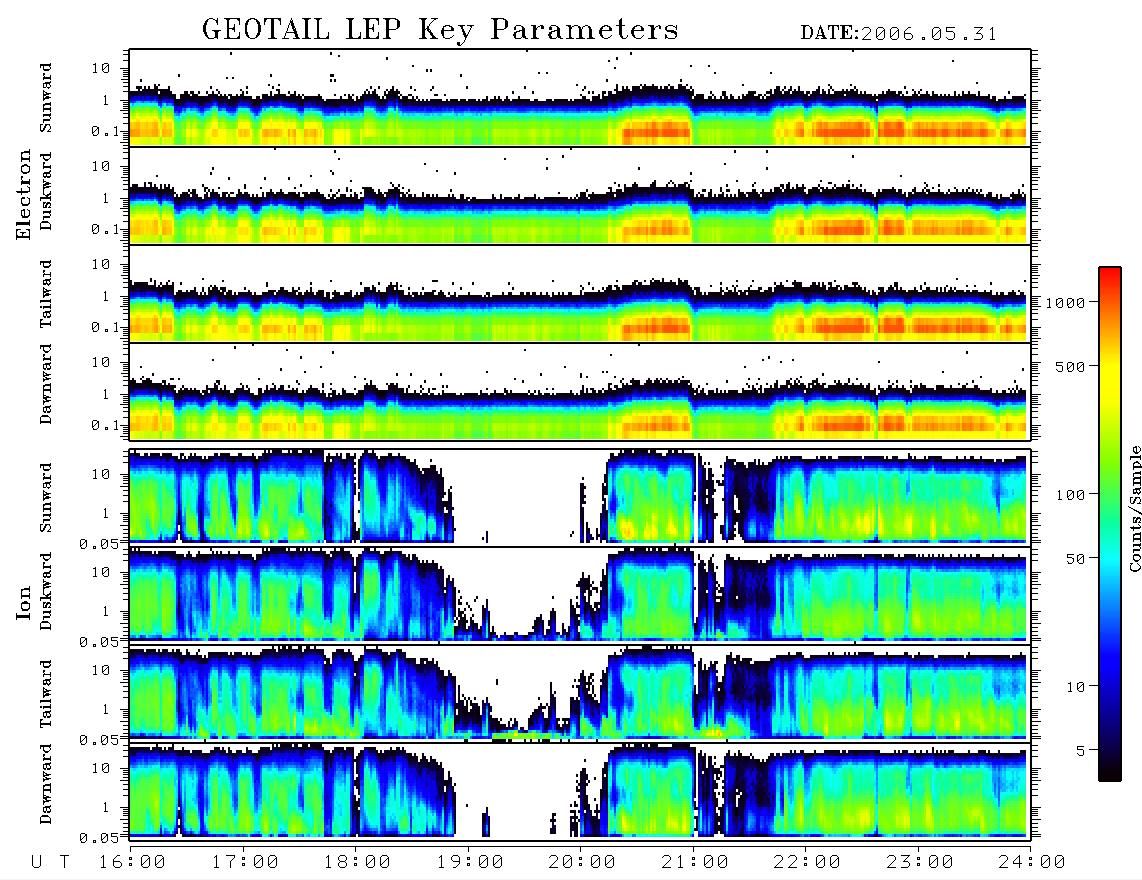Select the Electron Duskward axis label

[x=46, y=191]
